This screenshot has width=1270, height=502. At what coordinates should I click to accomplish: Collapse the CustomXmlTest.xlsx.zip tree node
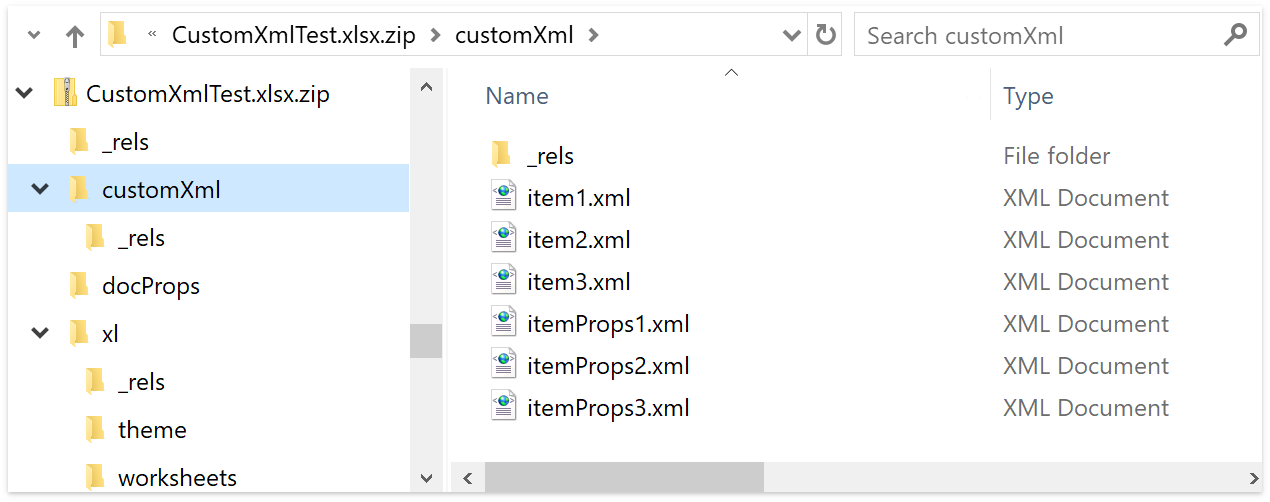25,94
